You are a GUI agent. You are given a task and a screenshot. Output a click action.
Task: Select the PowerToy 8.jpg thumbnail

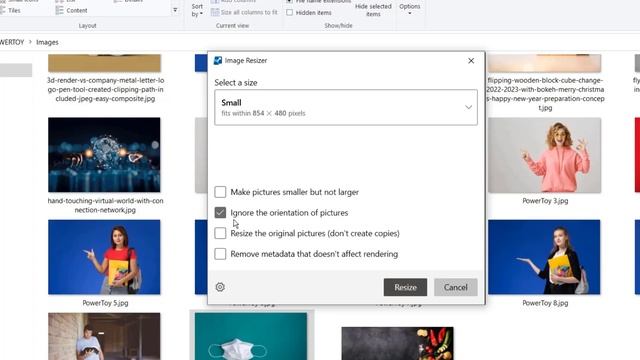click(544, 257)
